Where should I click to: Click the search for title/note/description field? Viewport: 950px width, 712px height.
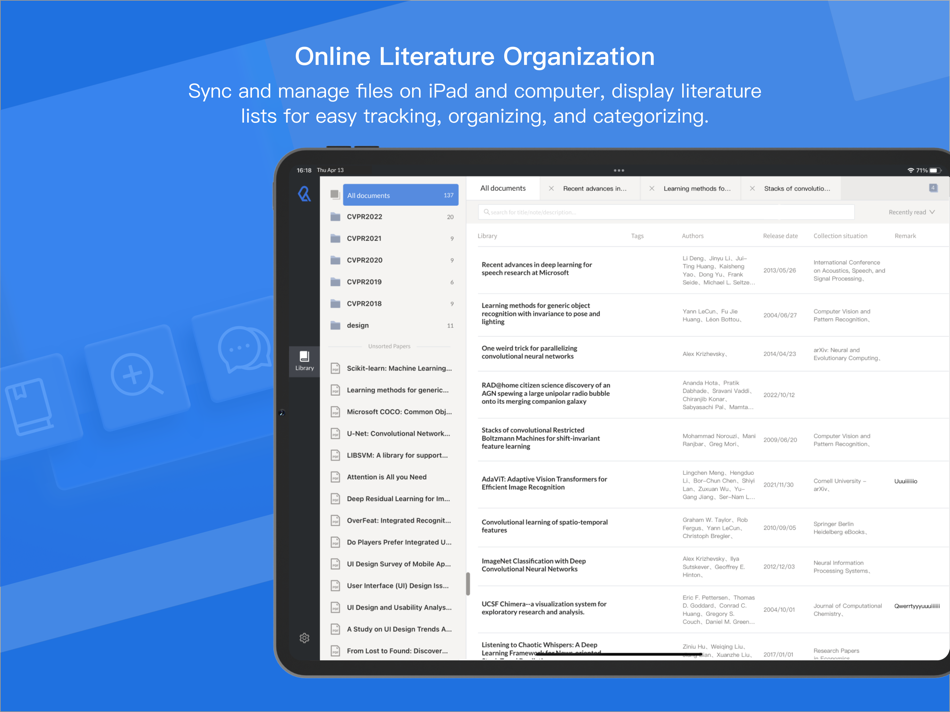(x=666, y=212)
